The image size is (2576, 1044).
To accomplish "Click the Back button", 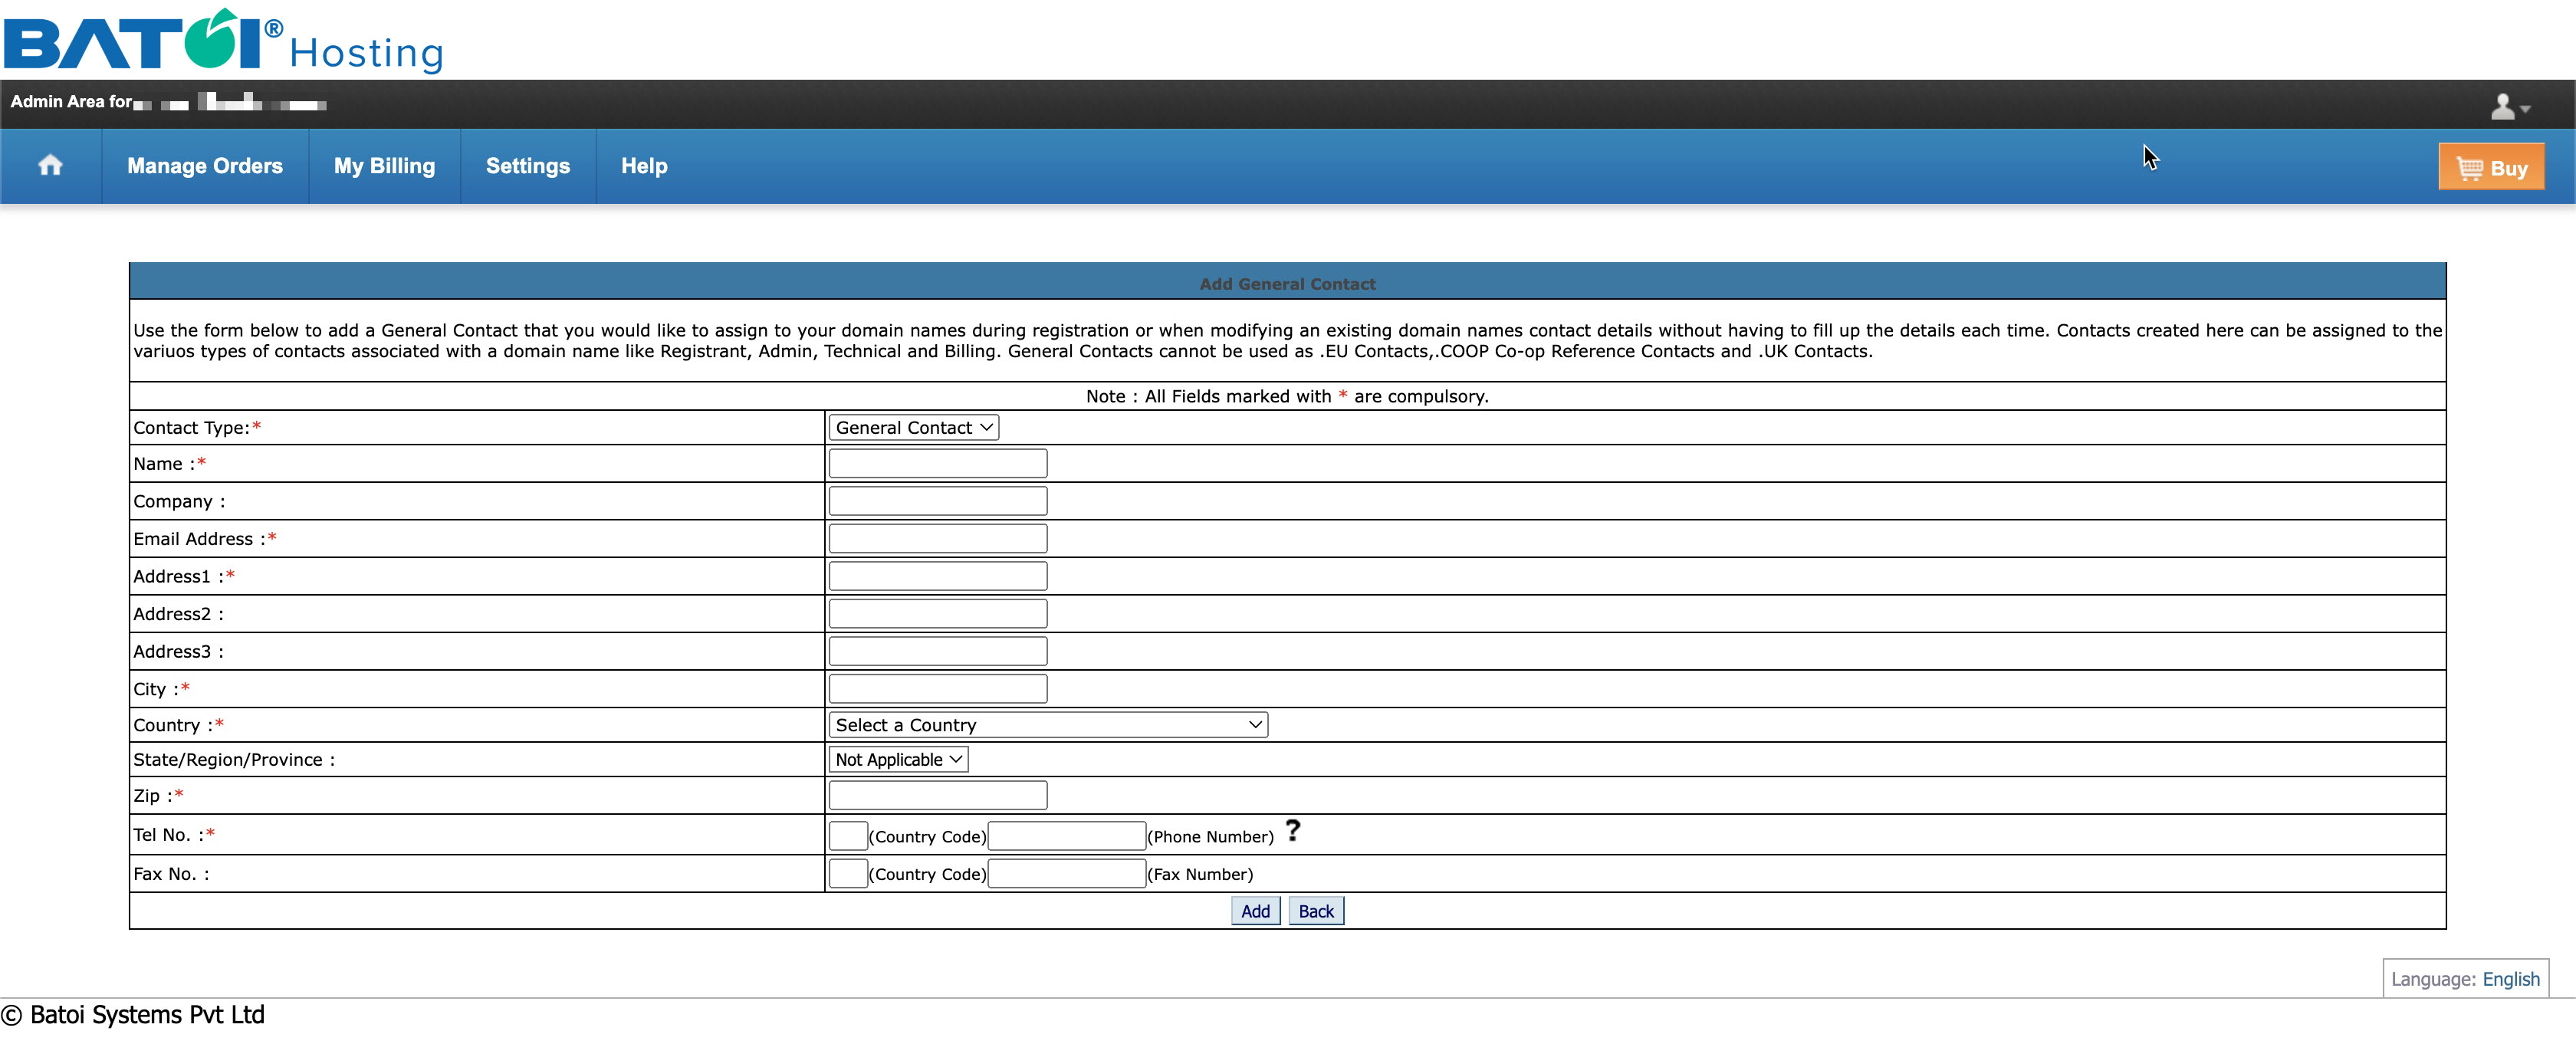I will click(x=1316, y=911).
